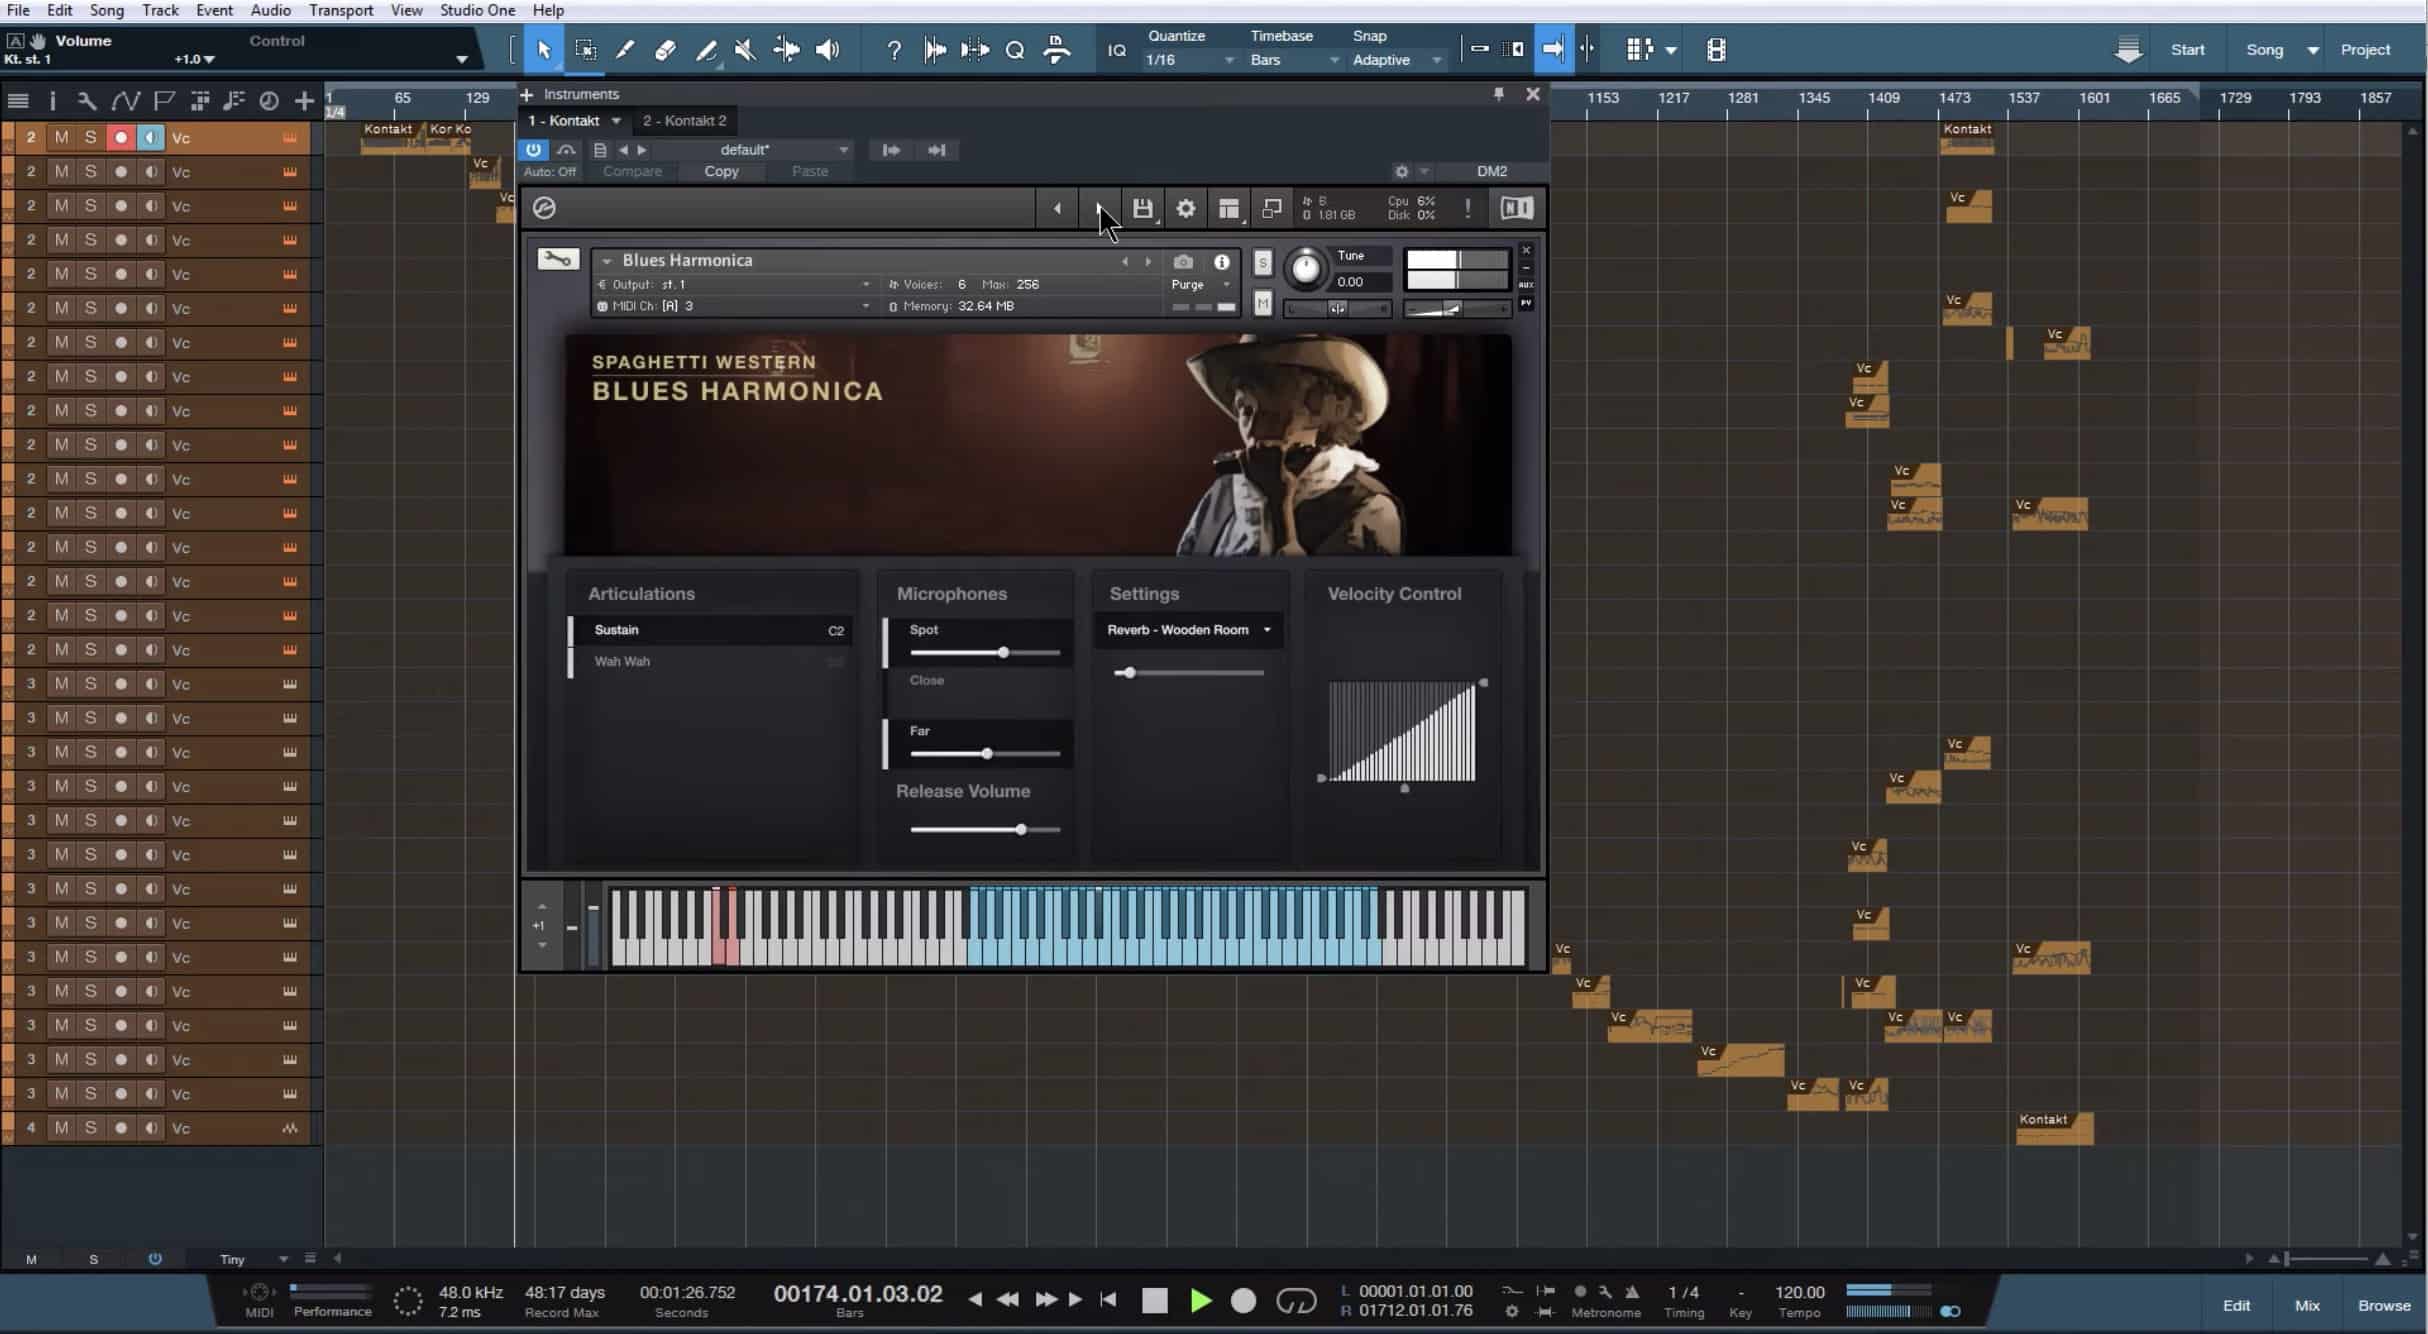Open Kontakt options gear icon
Screen dimensions: 2428x1334
click(x=1185, y=208)
